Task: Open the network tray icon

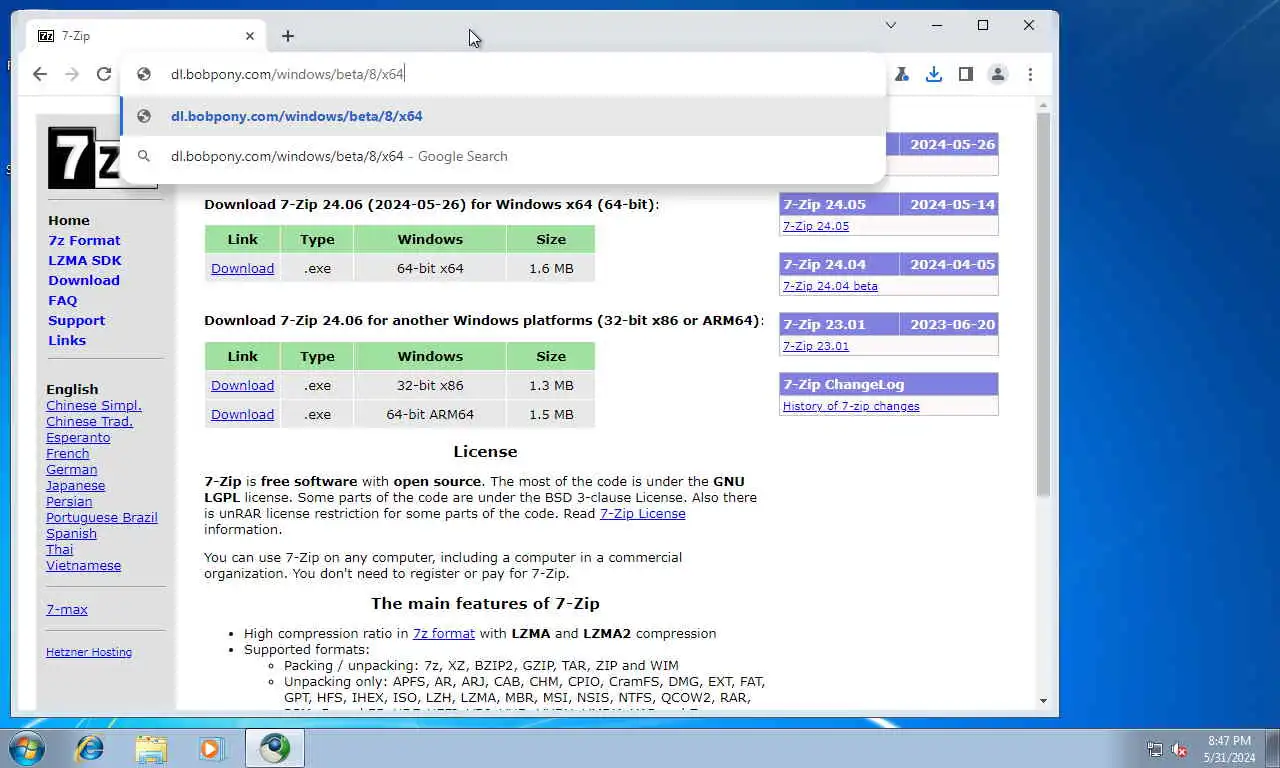Action: coord(1155,749)
